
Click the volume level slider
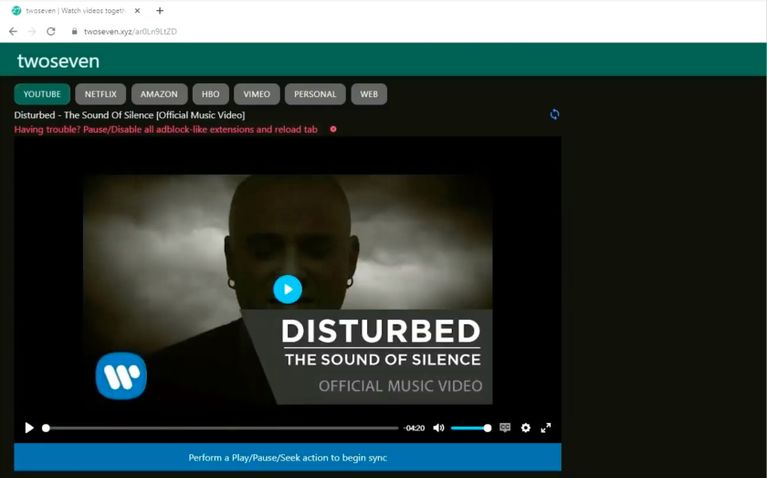(x=471, y=428)
